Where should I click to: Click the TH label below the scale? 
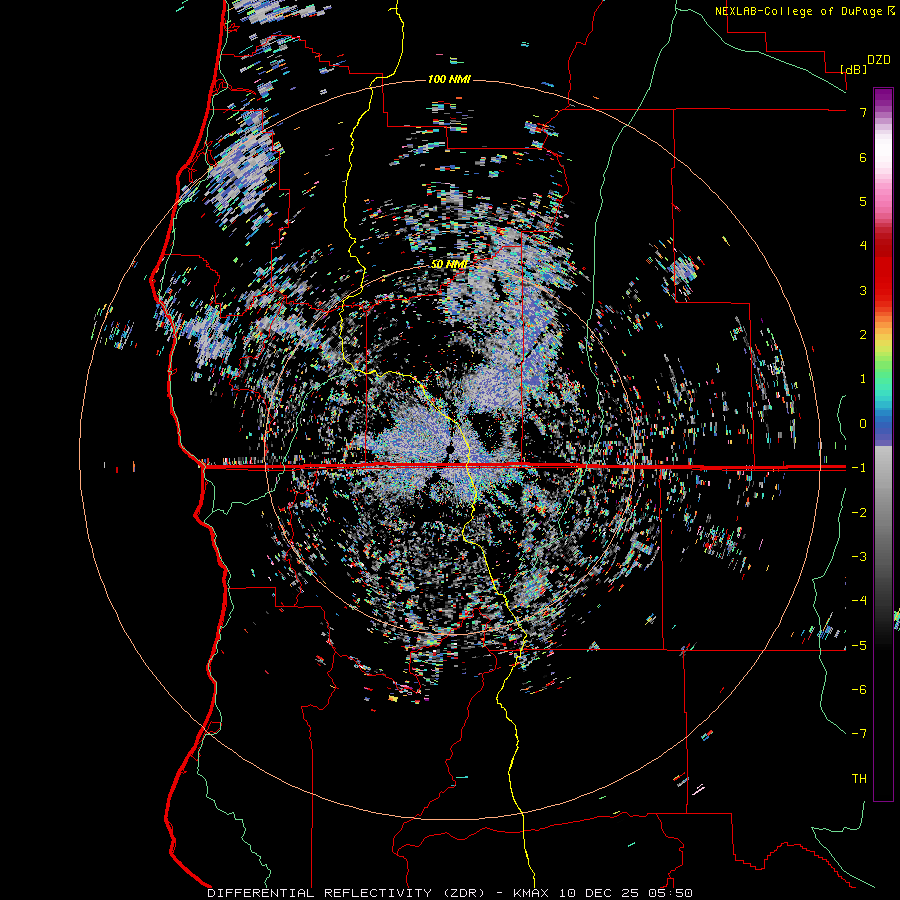[x=859, y=779]
